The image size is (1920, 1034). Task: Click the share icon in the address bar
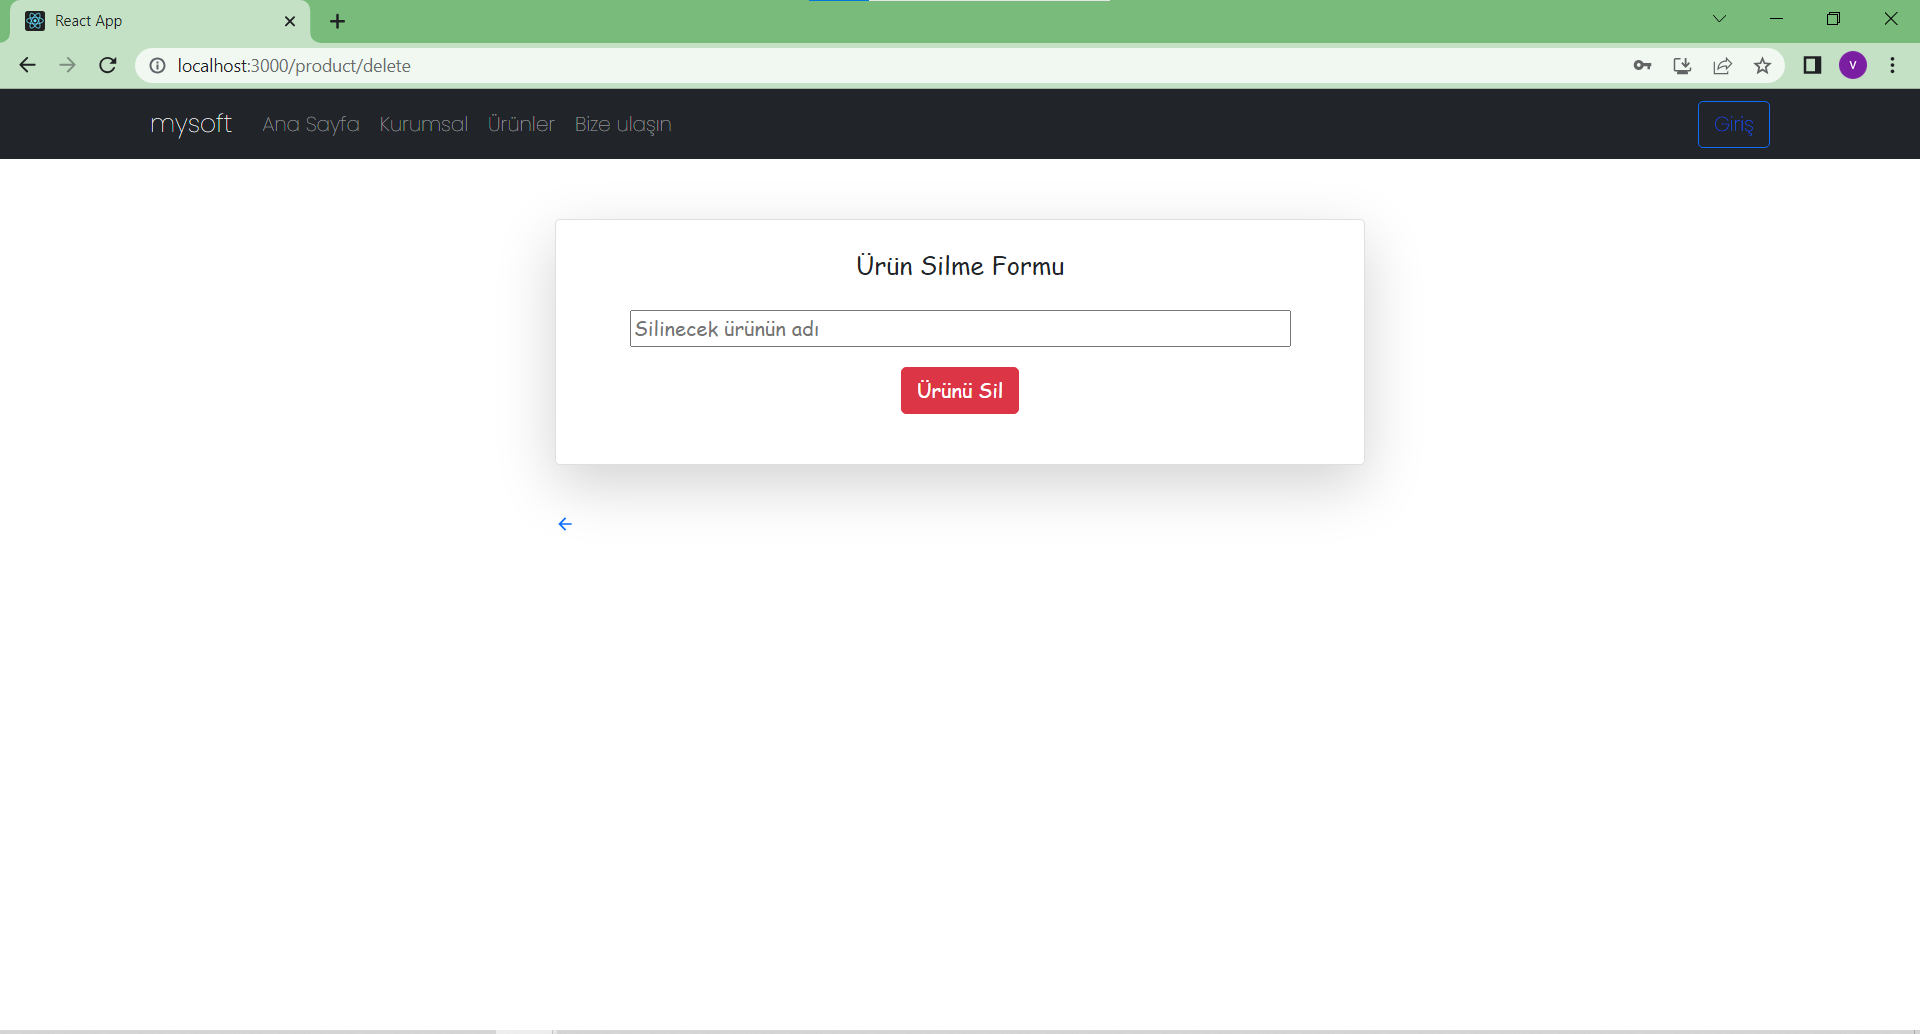point(1723,65)
